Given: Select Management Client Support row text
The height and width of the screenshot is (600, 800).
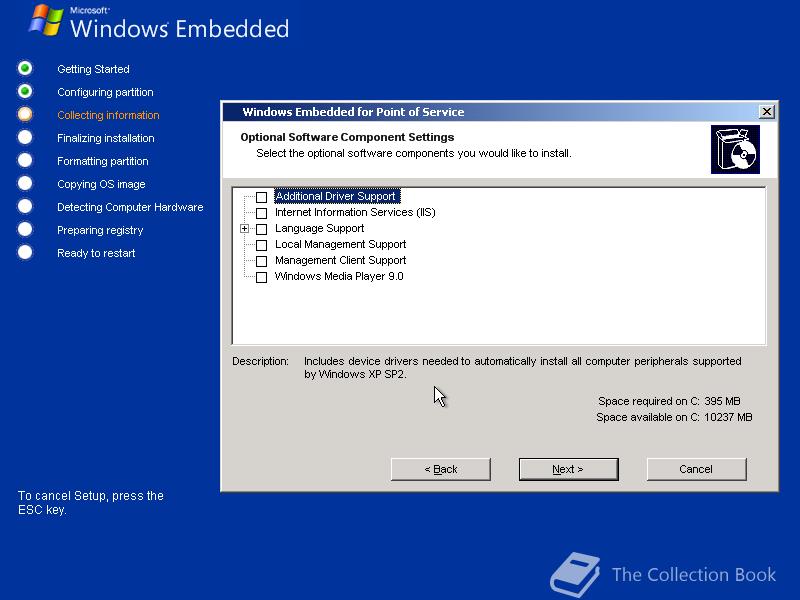Looking at the screenshot, I should [340, 260].
